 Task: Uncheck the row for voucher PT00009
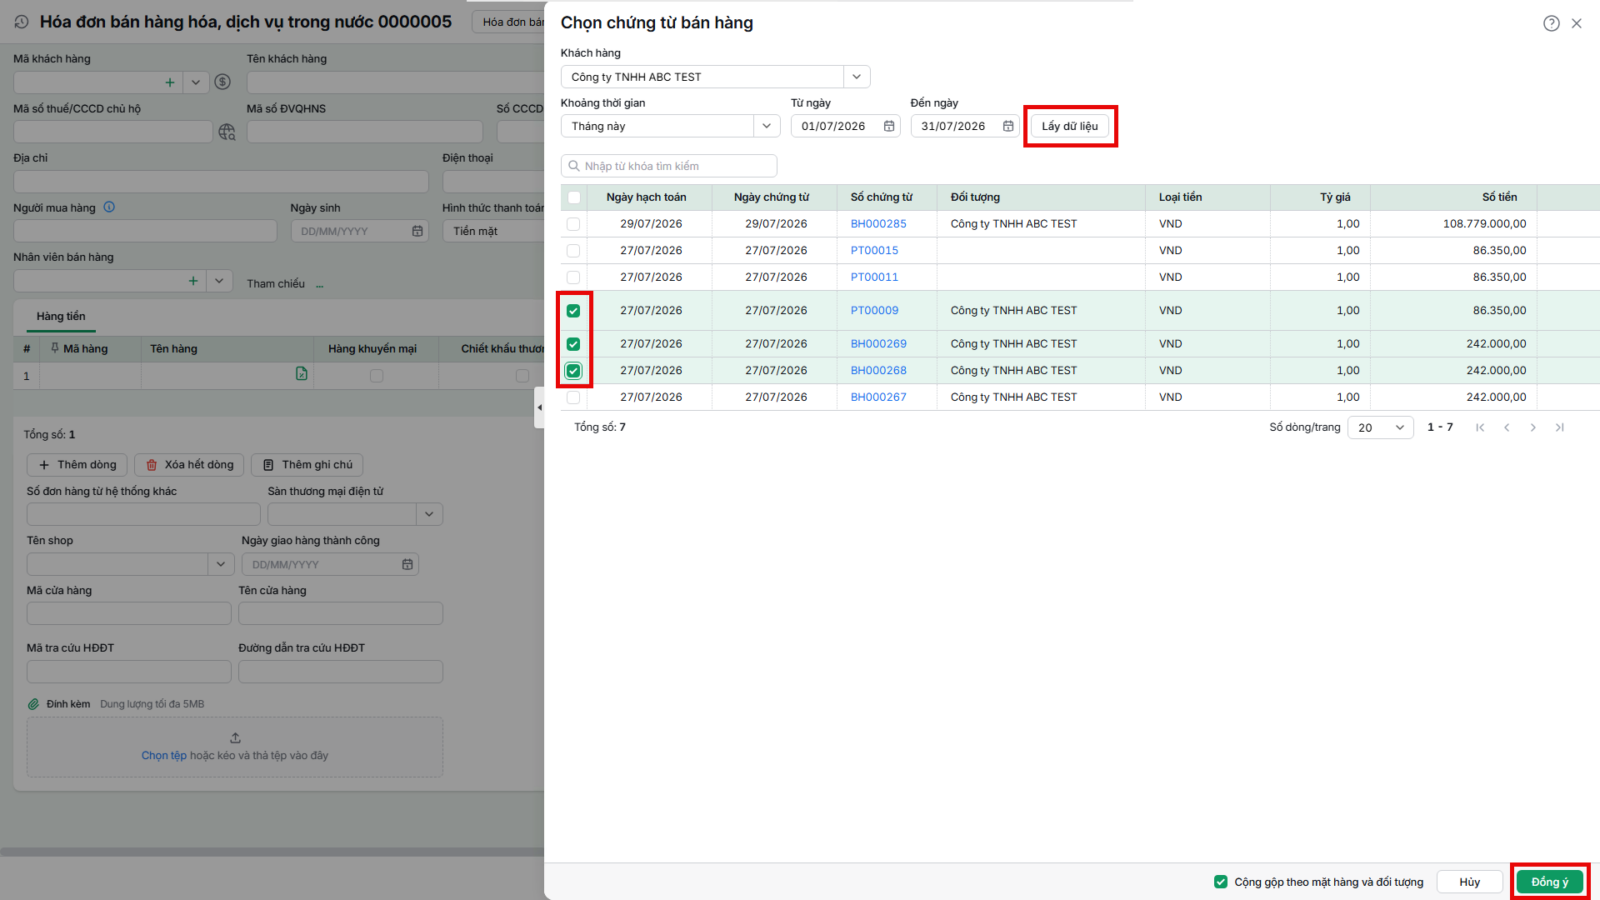pyautogui.click(x=573, y=311)
